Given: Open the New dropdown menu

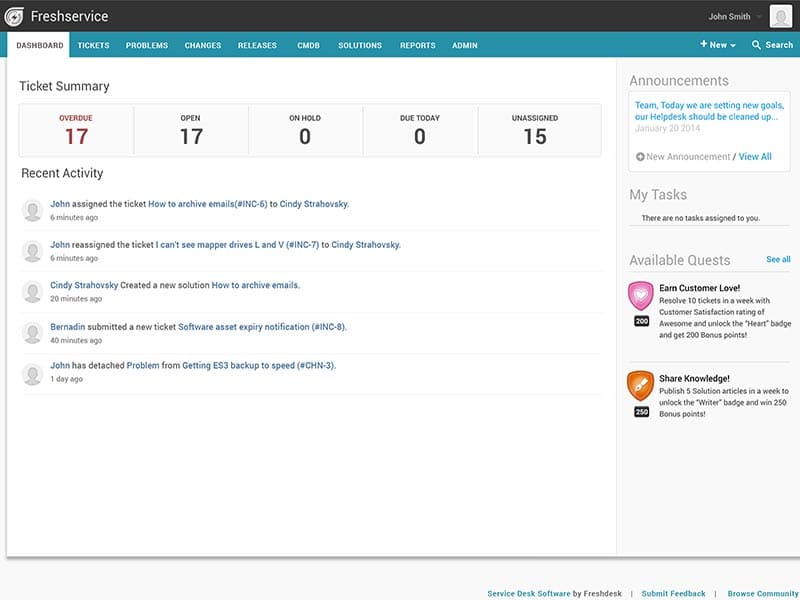Looking at the screenshot, I should click(718, 45).
